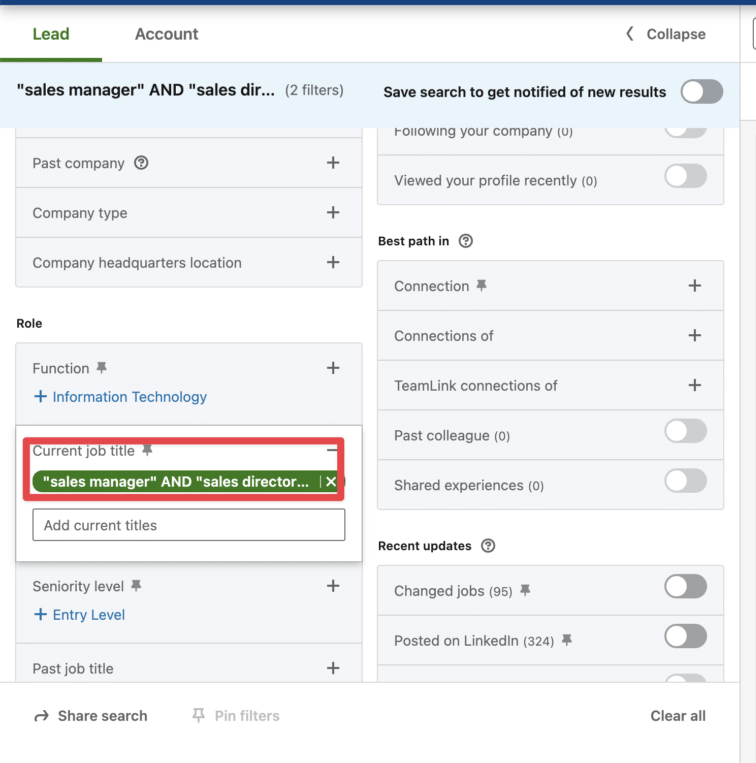Screen dimensions: 756x763
Task: Click the pin icon beside Changed jobs
Action: tap(525, 591)
